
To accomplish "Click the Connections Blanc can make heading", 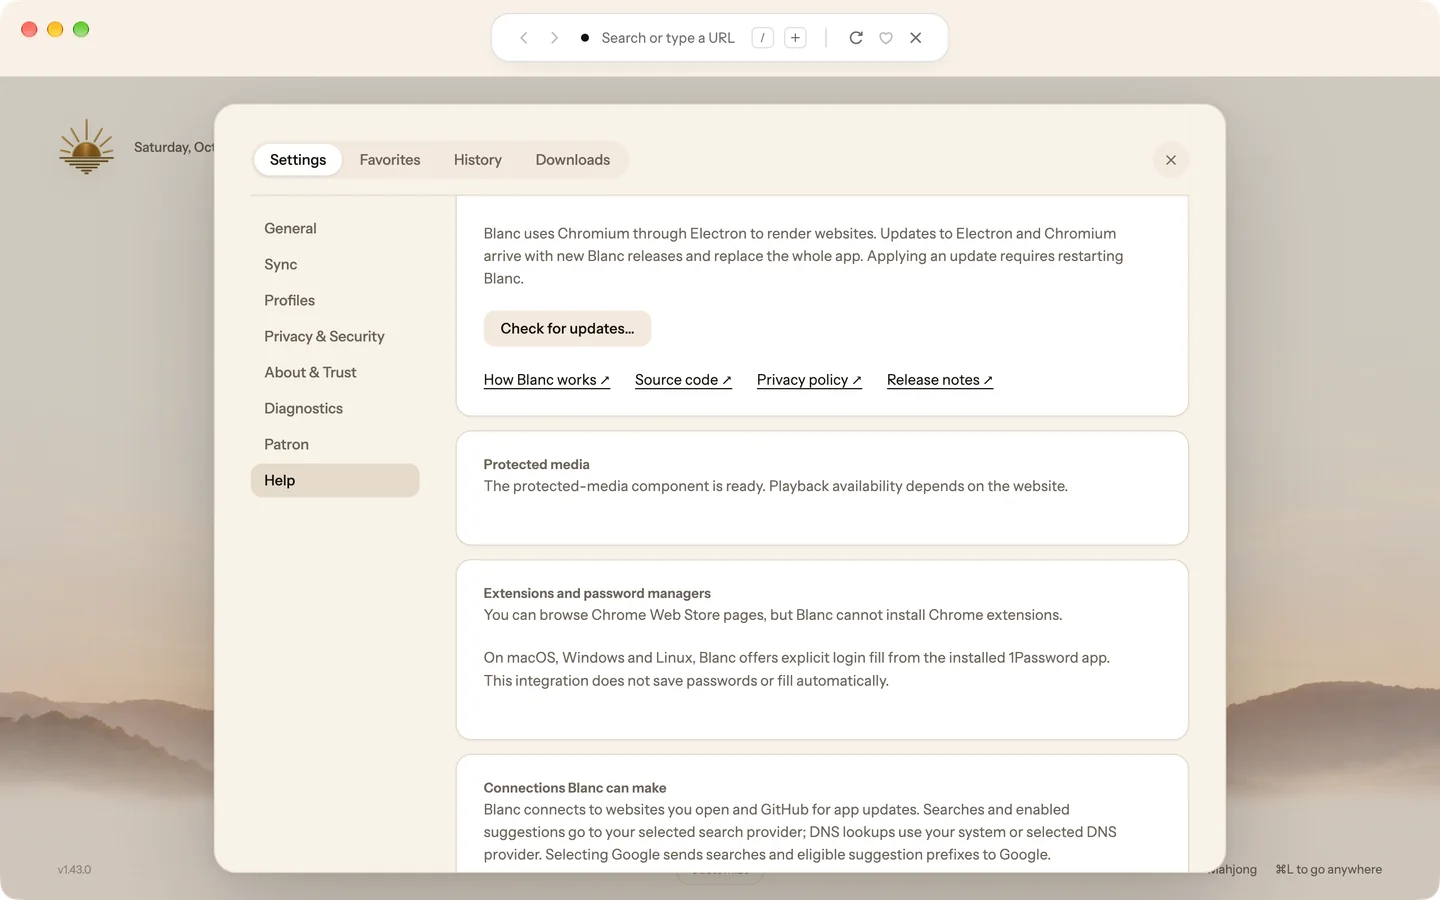I will pyautogui.click(x=575, y=788).
